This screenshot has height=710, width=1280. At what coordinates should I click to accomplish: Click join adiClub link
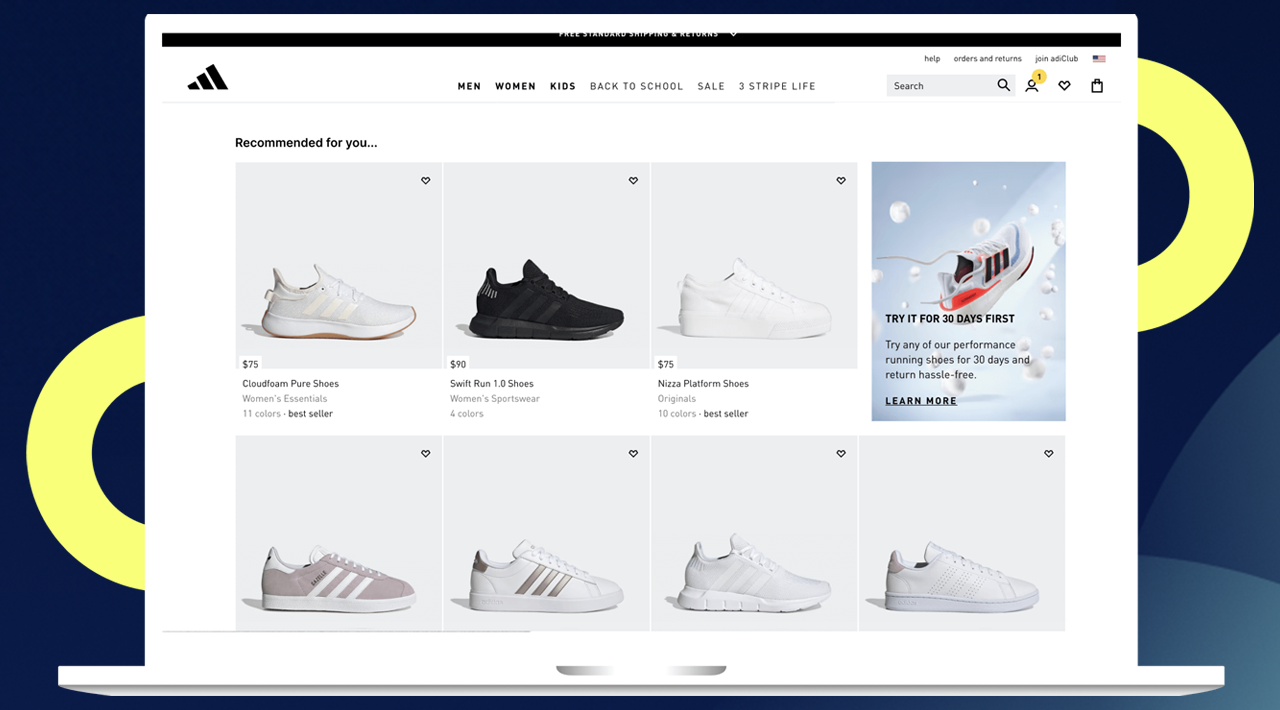1057,59
